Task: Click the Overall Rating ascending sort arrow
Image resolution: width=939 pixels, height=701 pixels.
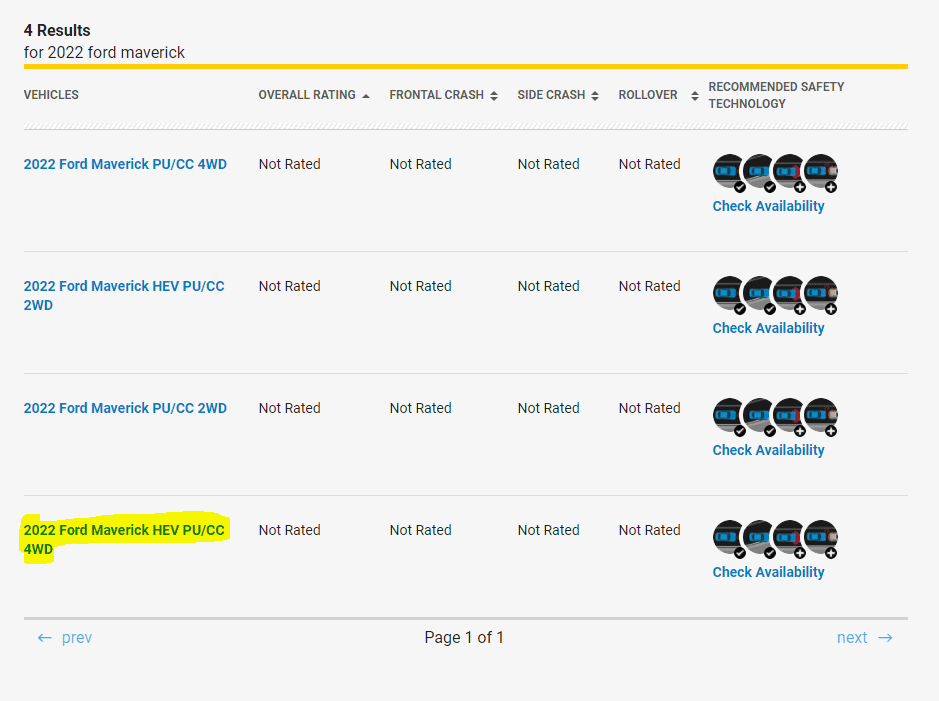Action: pos(366,96)
